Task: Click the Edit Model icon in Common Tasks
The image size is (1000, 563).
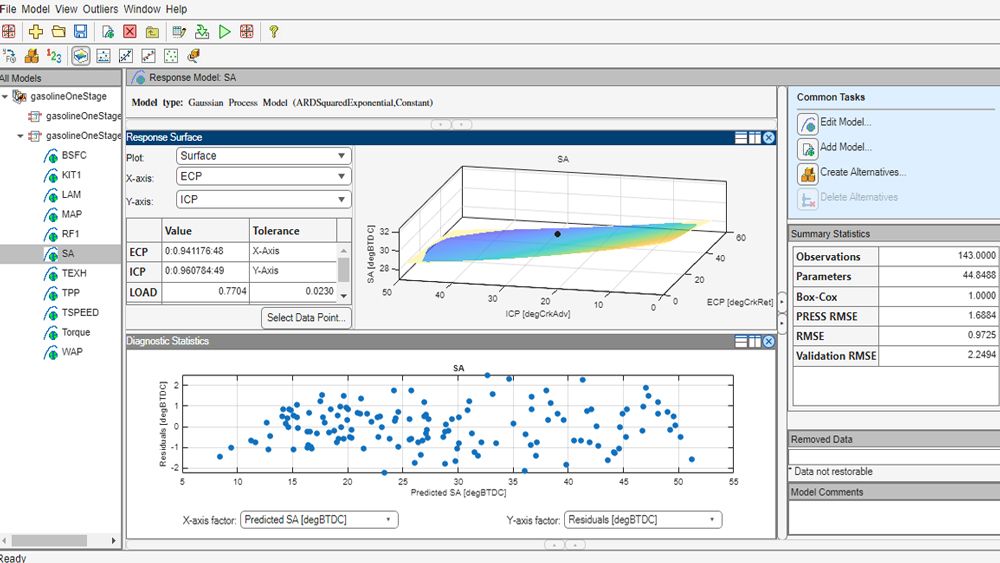Action: click(808, 123)
